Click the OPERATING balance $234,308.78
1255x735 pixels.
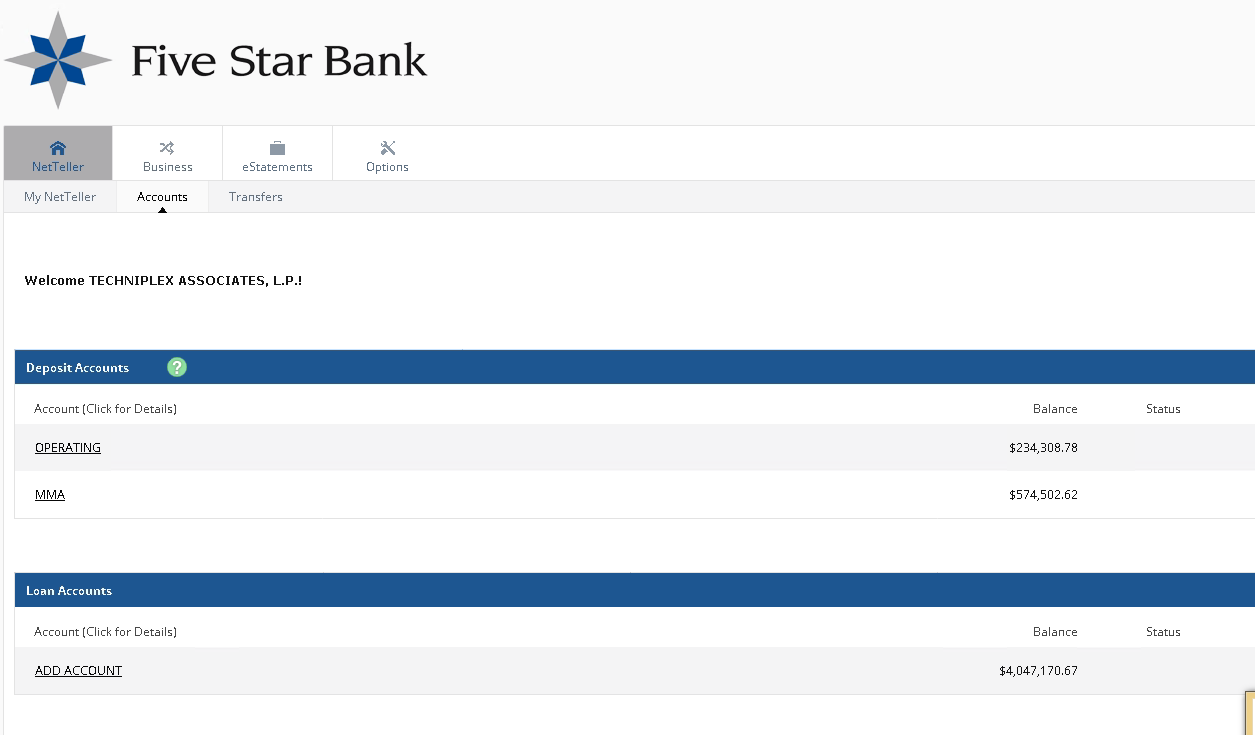[x=1043, y=447]
